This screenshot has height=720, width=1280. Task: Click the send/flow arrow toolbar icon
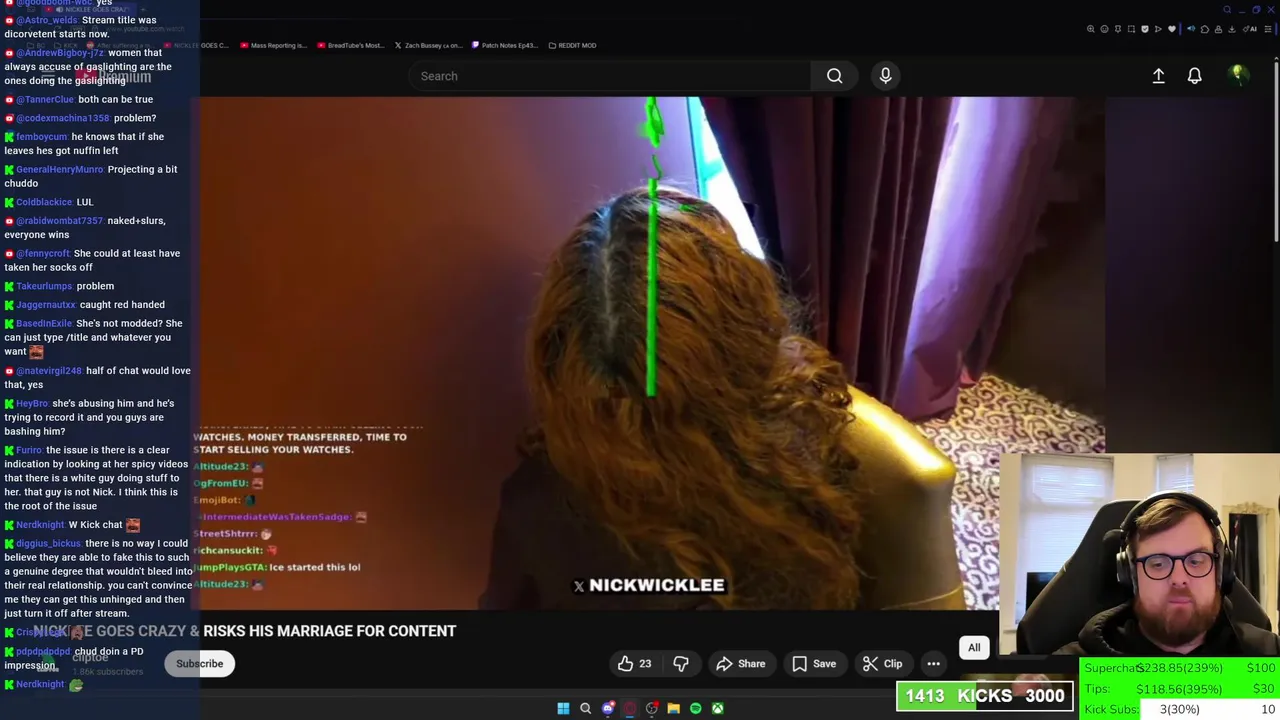coord(1158,29)
